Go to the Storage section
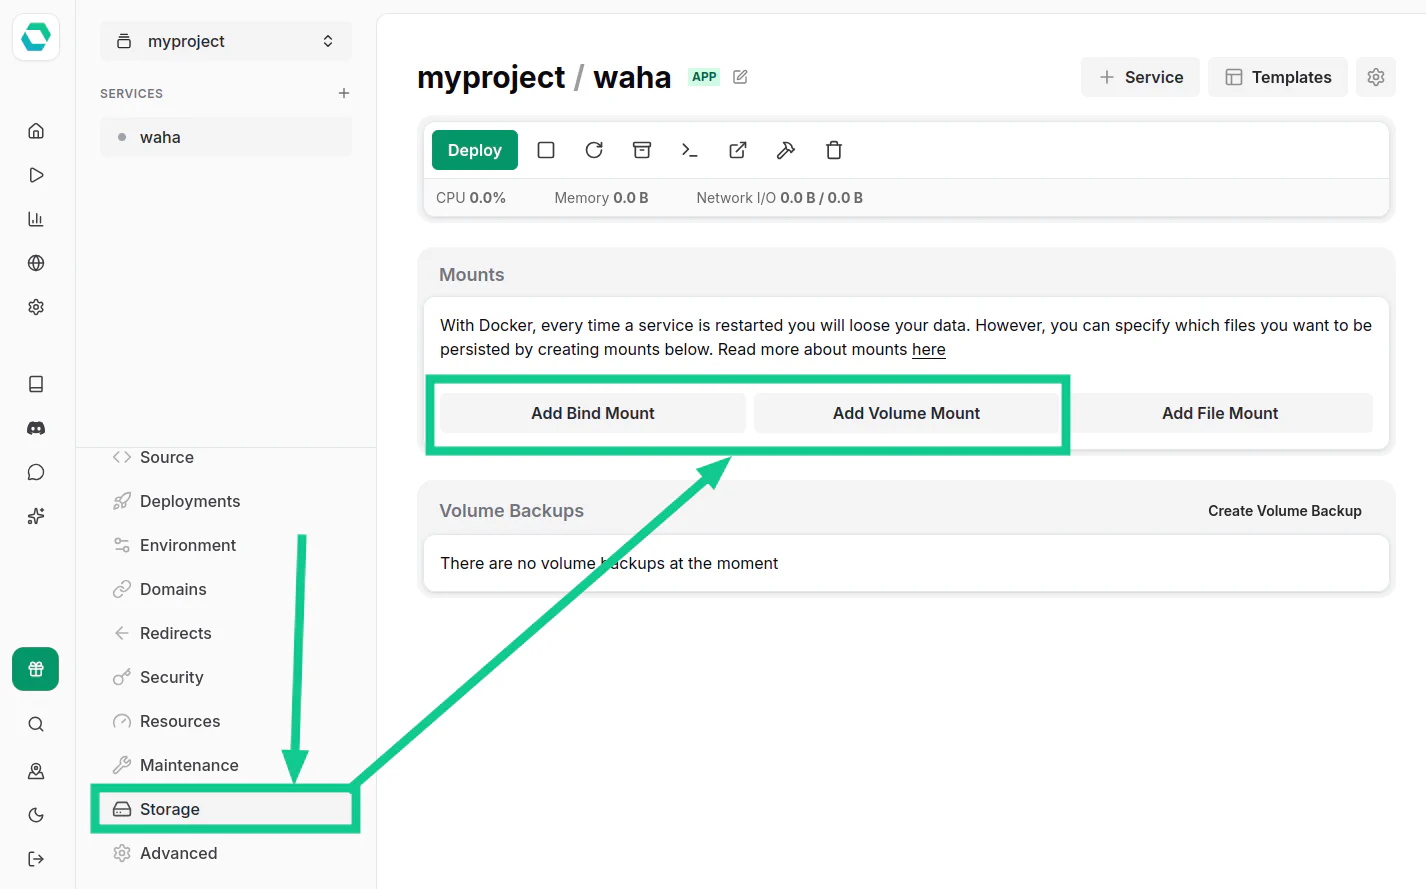 pos(170,809)
